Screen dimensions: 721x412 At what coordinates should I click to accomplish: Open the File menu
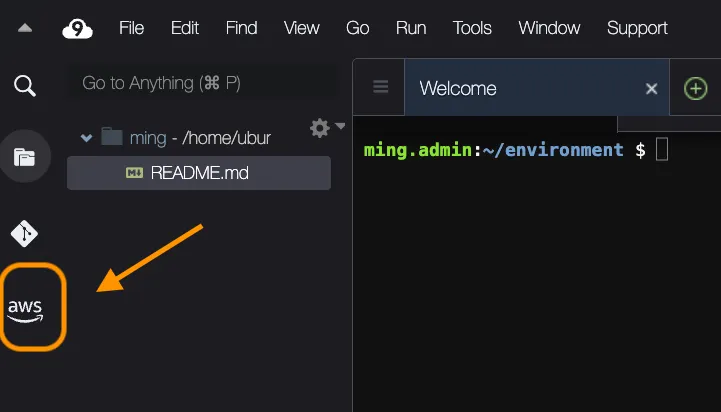point(132,28)
